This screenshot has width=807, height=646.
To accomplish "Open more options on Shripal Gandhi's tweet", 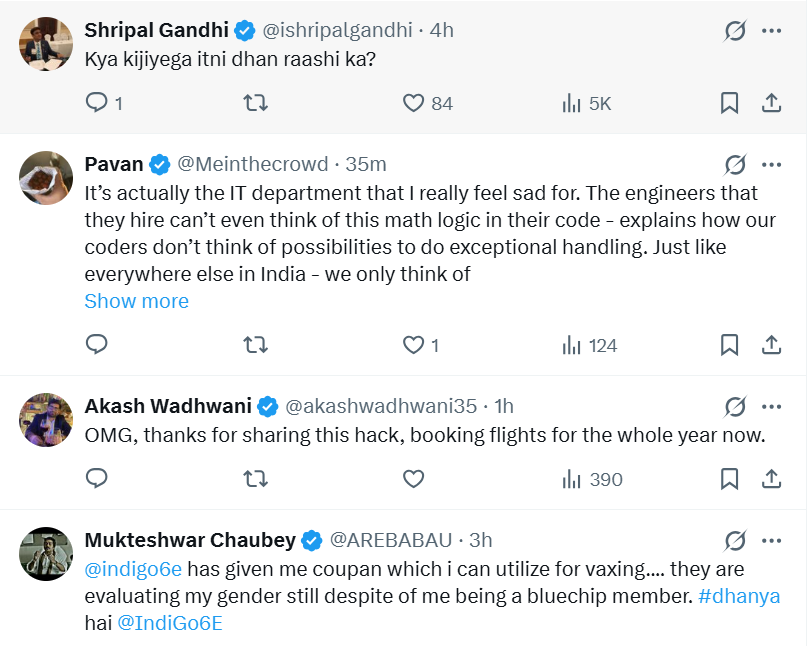I will coord(772,30).
